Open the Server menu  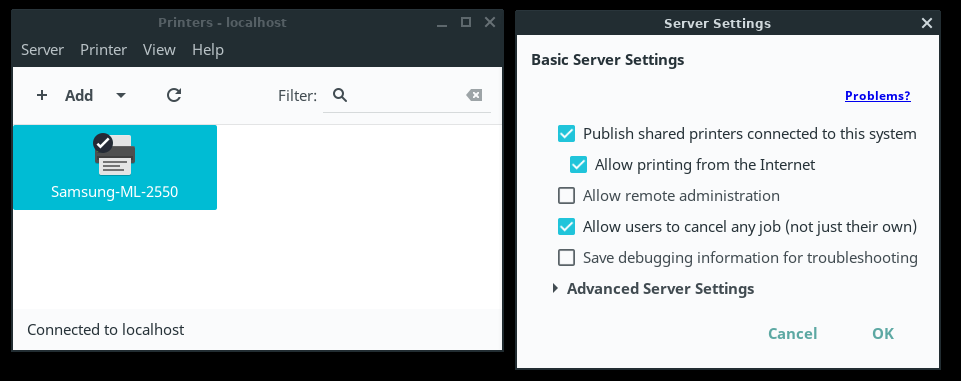coord(42,50)
